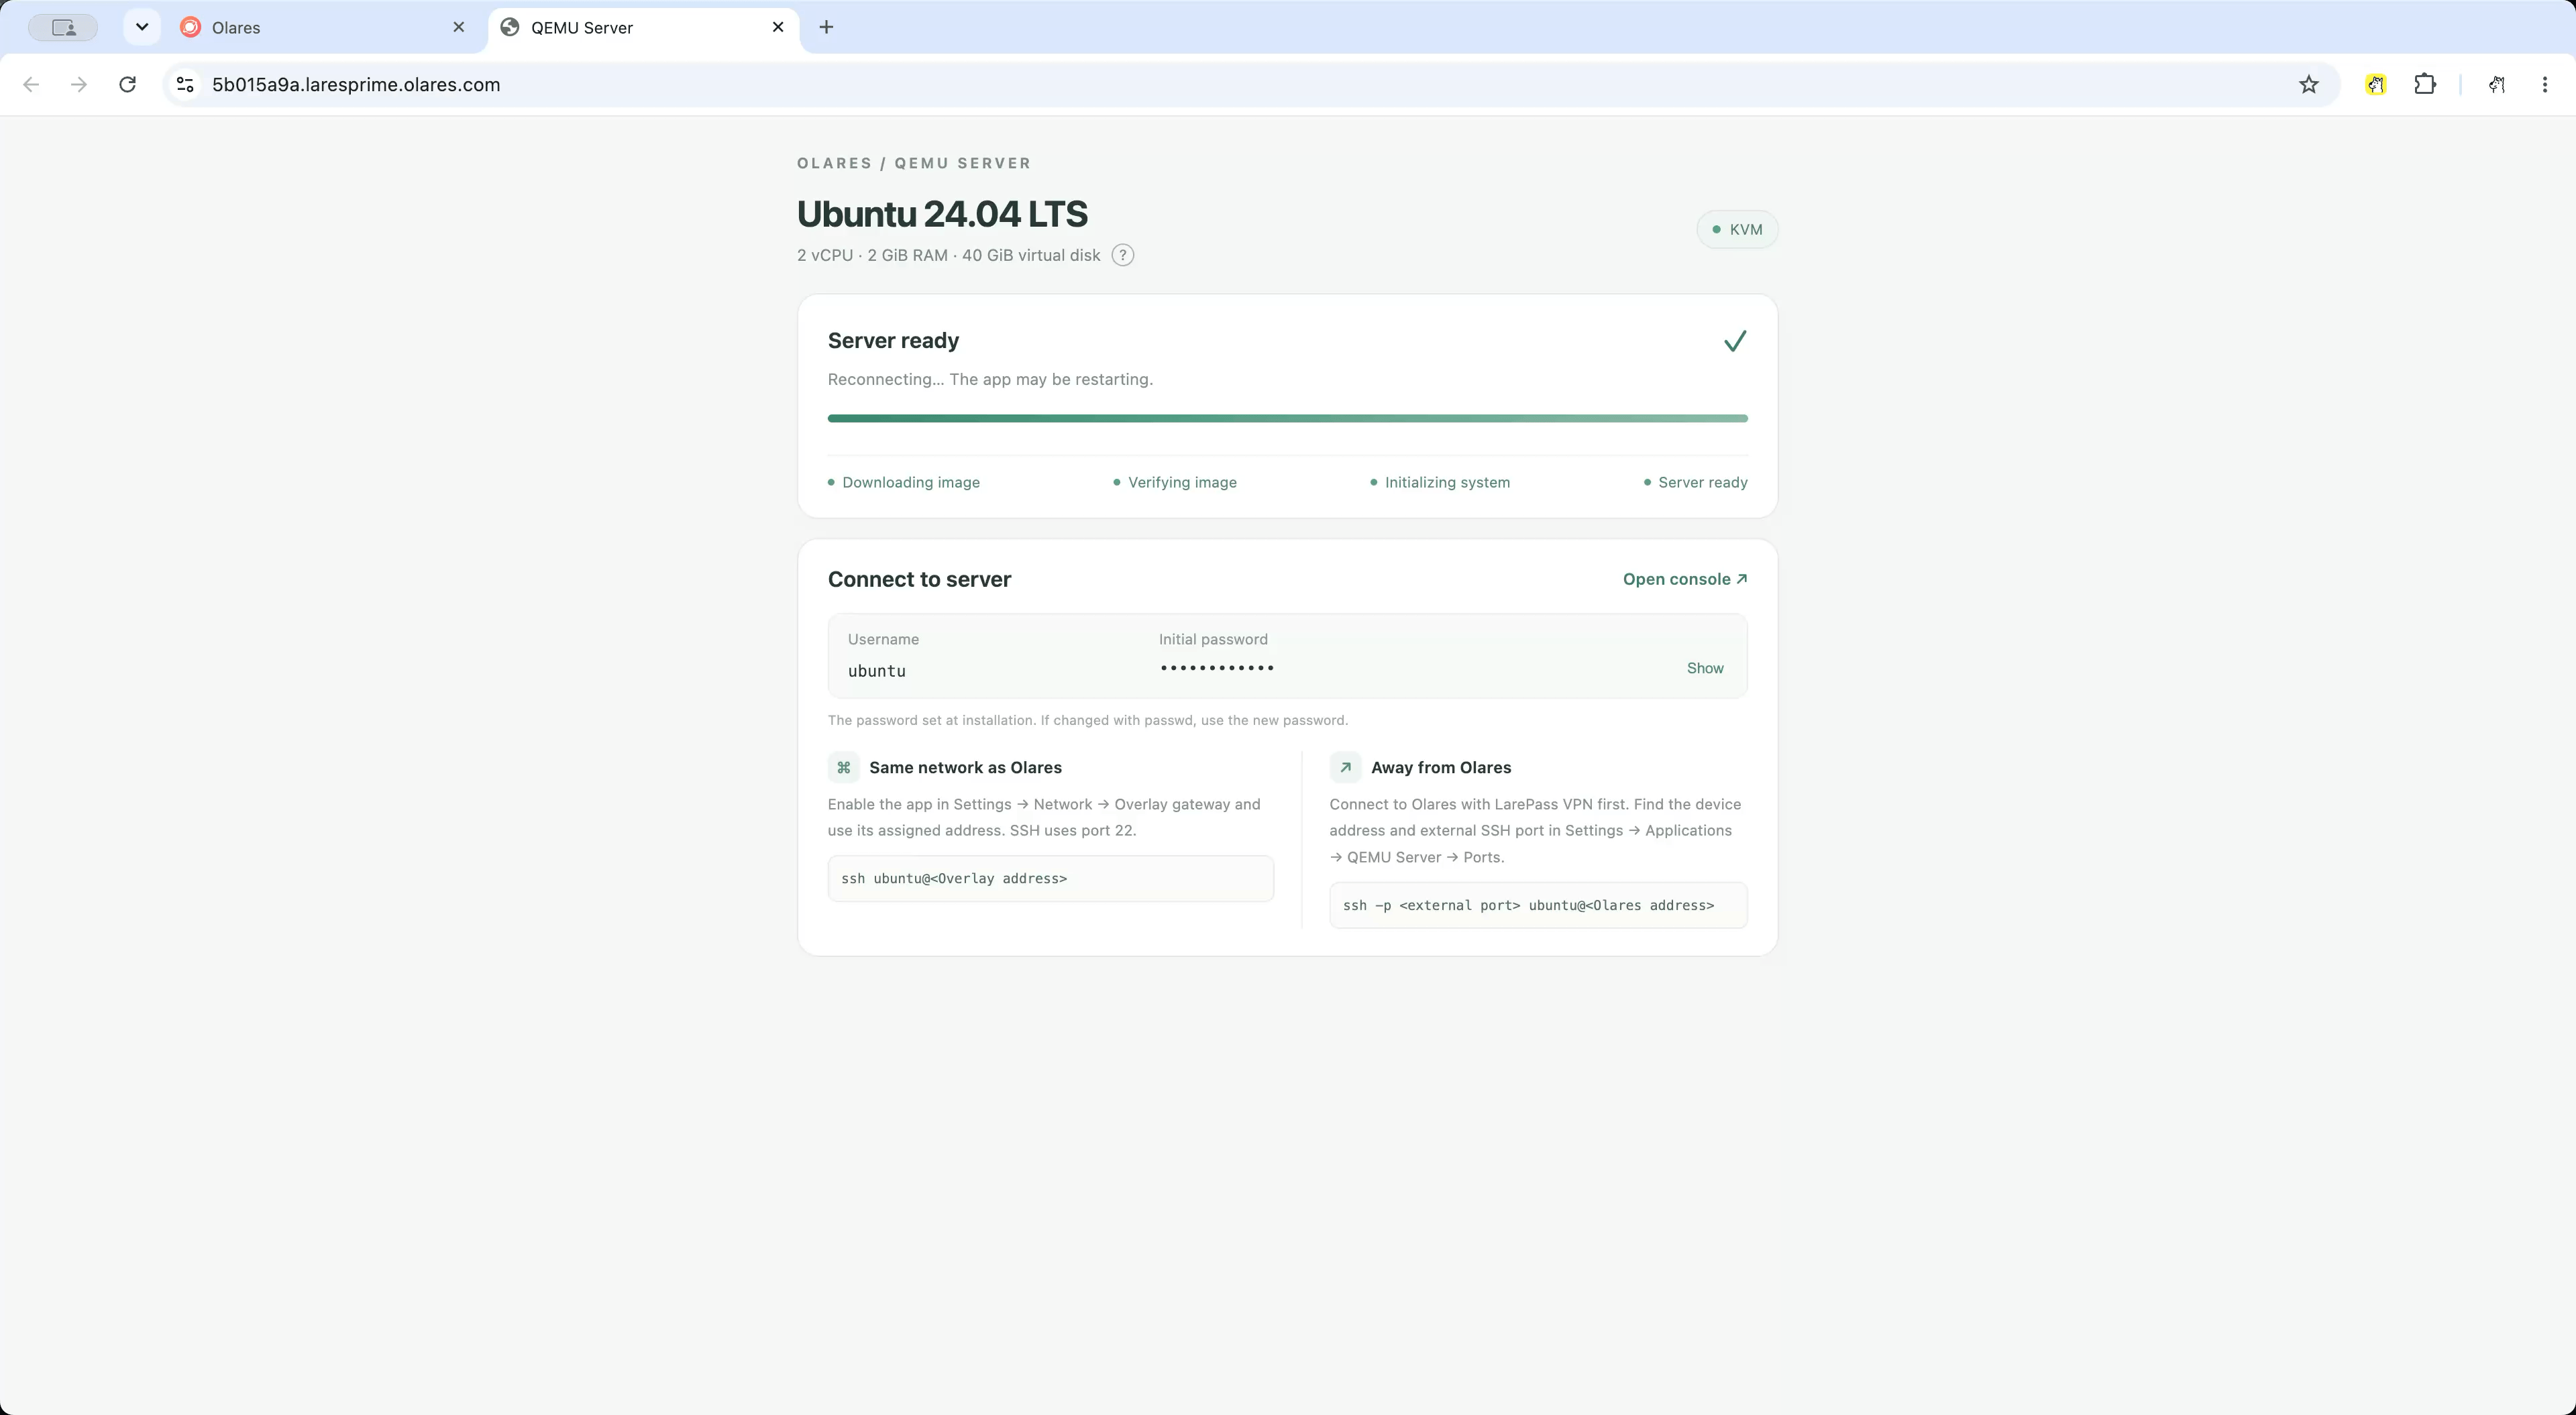Show the initial password
Screen dimensions: 2576x1415
pyautogui.click(x=1705, y=668)
